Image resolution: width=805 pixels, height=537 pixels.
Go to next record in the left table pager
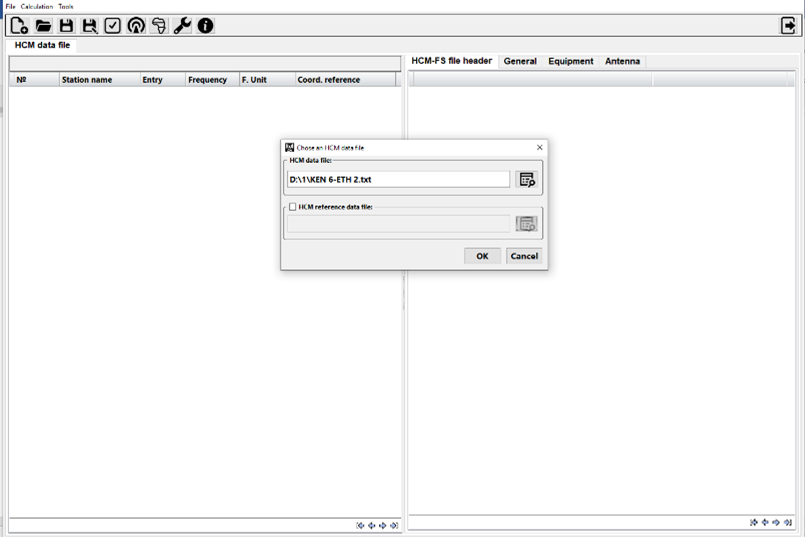382,525
